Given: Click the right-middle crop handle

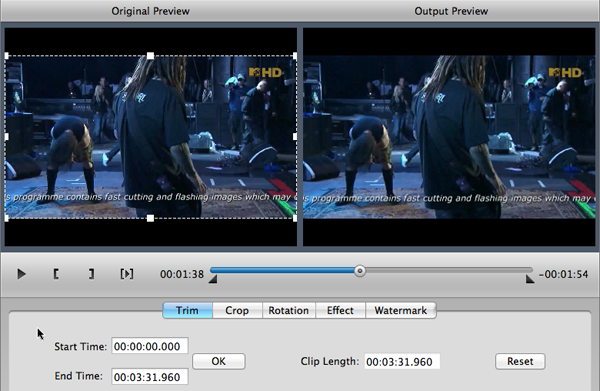Looking at the screenshot, I should click(x=295, y=137).
